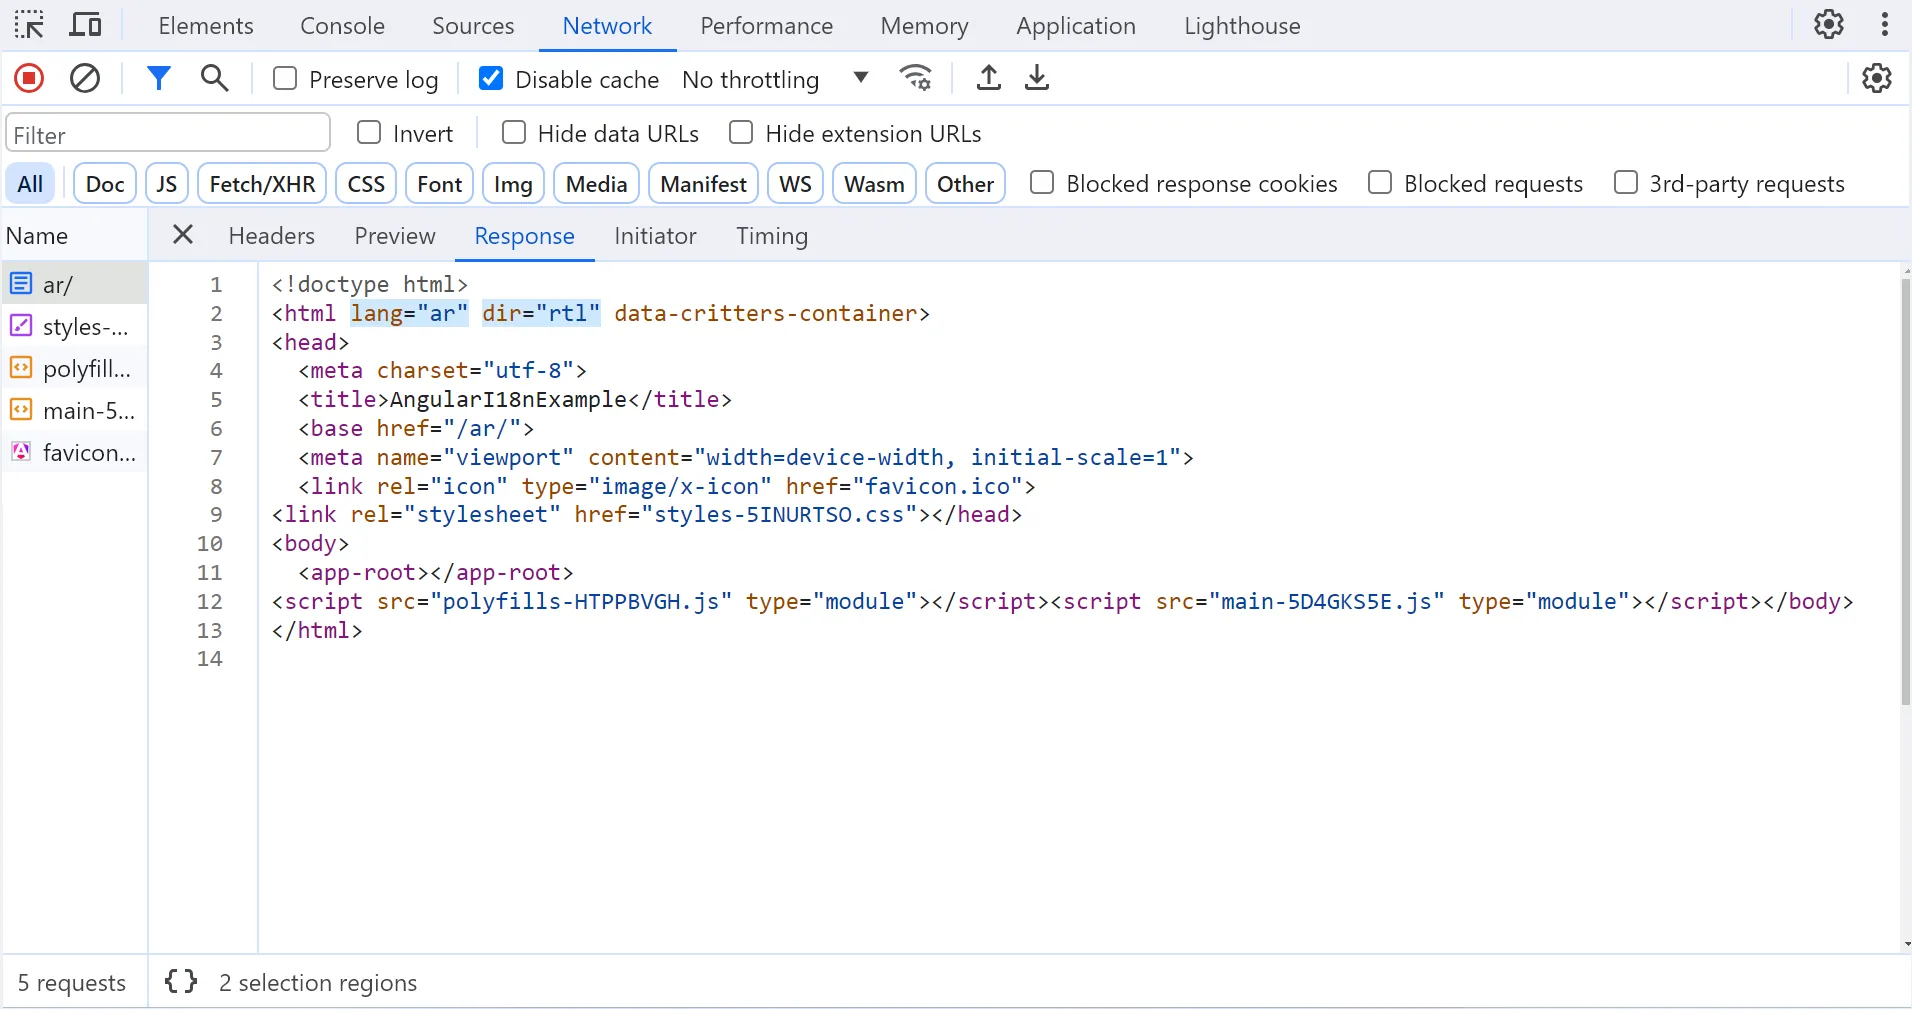Filter requests by Other type

965,184
